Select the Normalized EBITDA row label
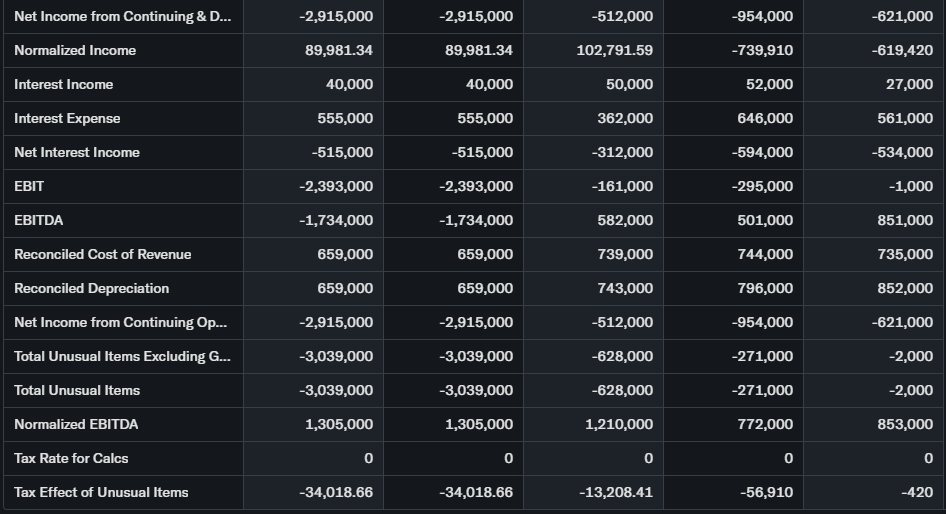The height and width of the screenshot is (514, 946). [76, 424]
